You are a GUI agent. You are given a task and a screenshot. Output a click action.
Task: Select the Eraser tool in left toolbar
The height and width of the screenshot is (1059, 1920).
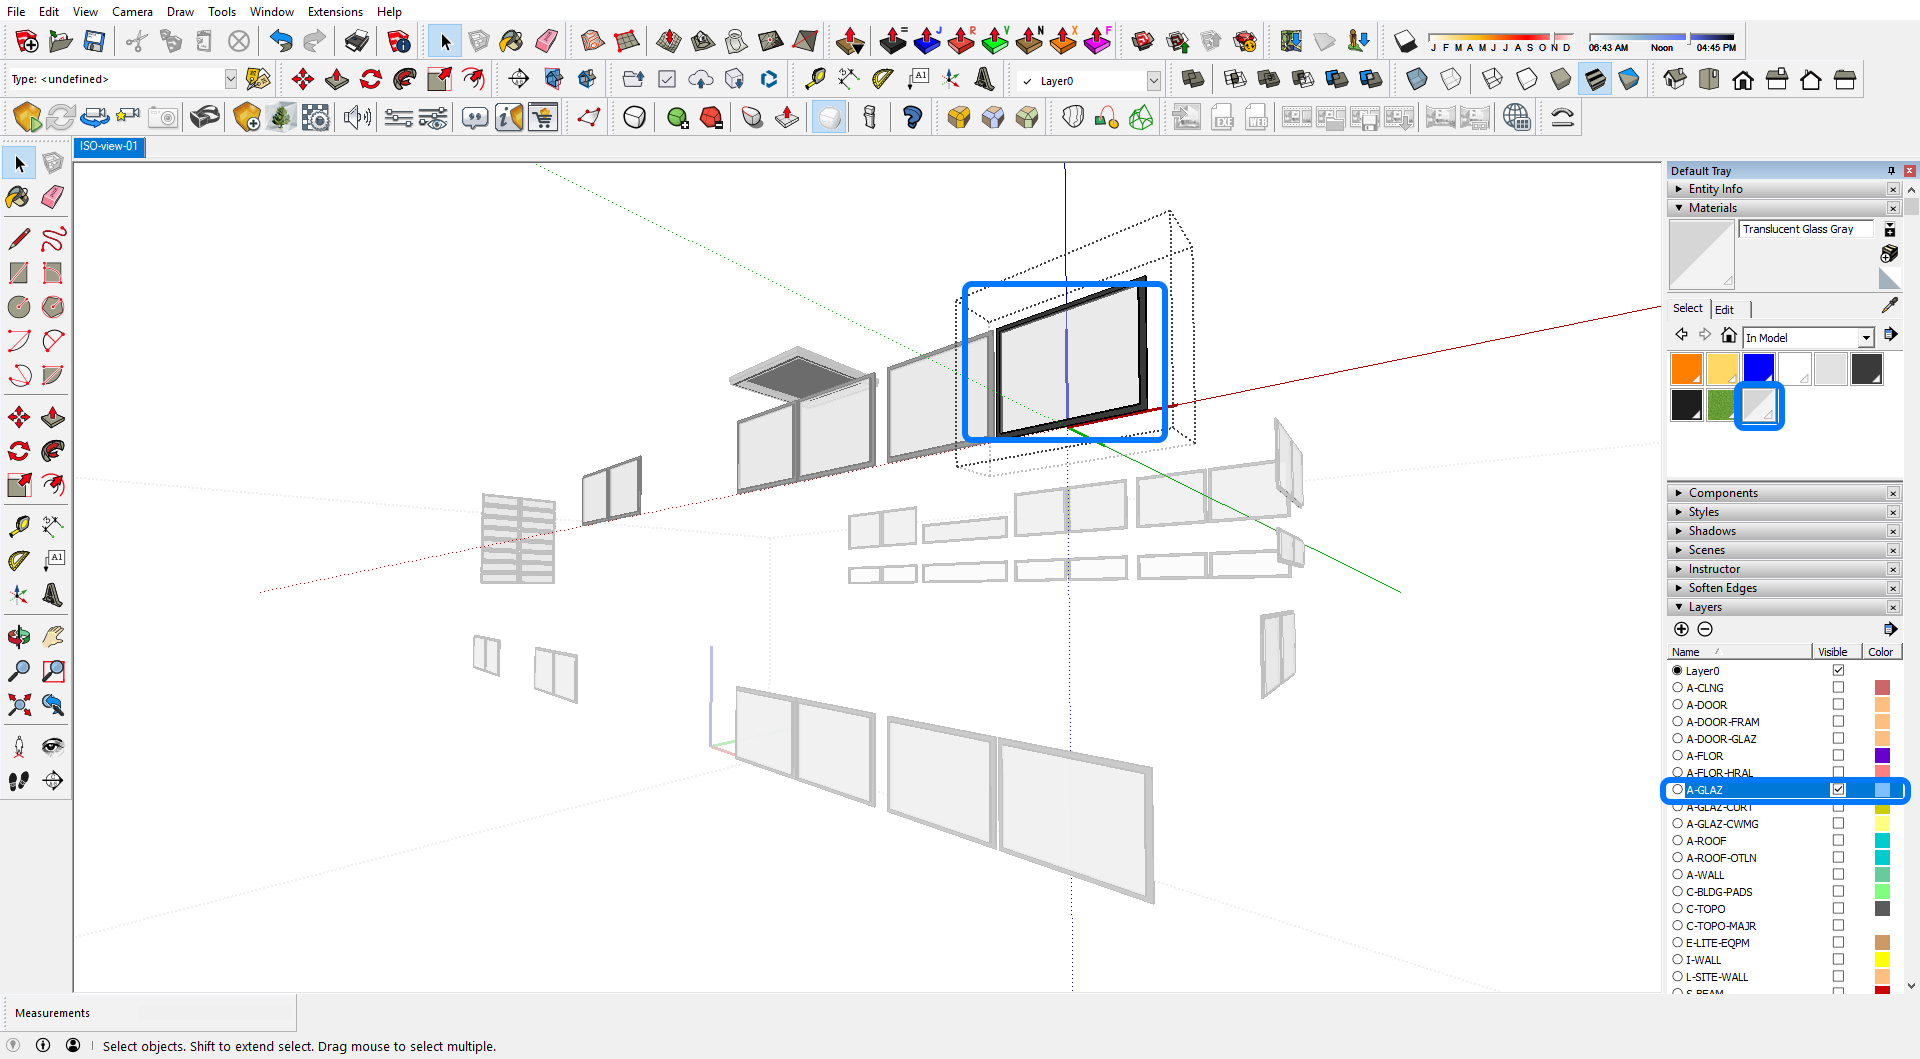point(53,197)
